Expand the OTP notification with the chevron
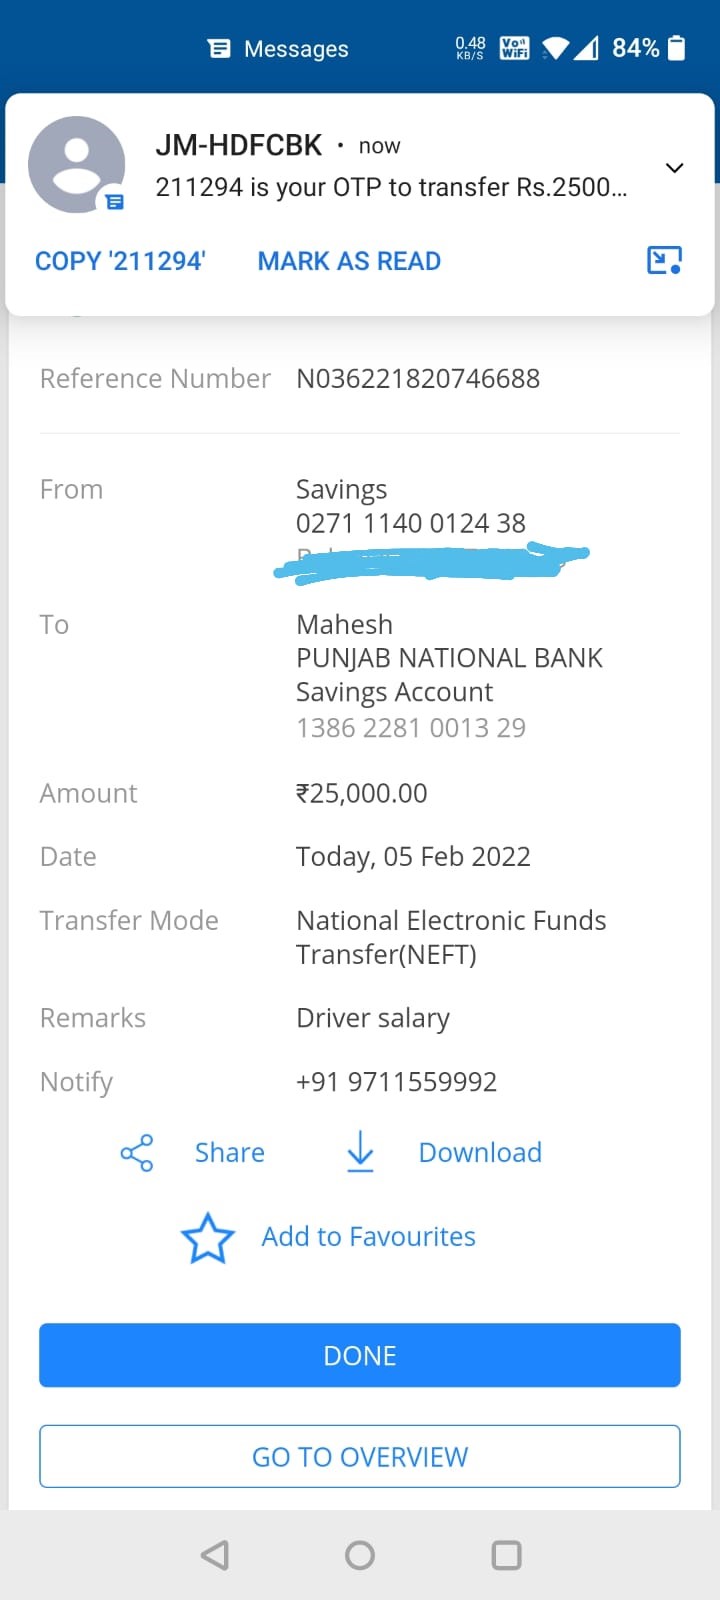The height and width of the screenshot is (1600, 720). [675, 168]
